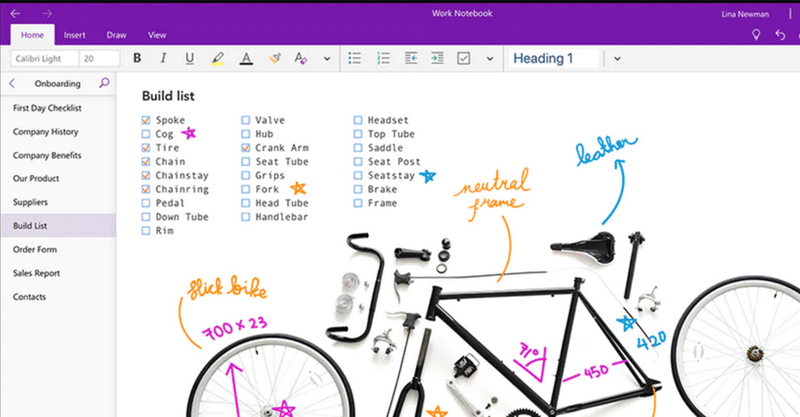The image size is (800, 417).
Task: Go forward with the right arrow
Action: (47, 13)
